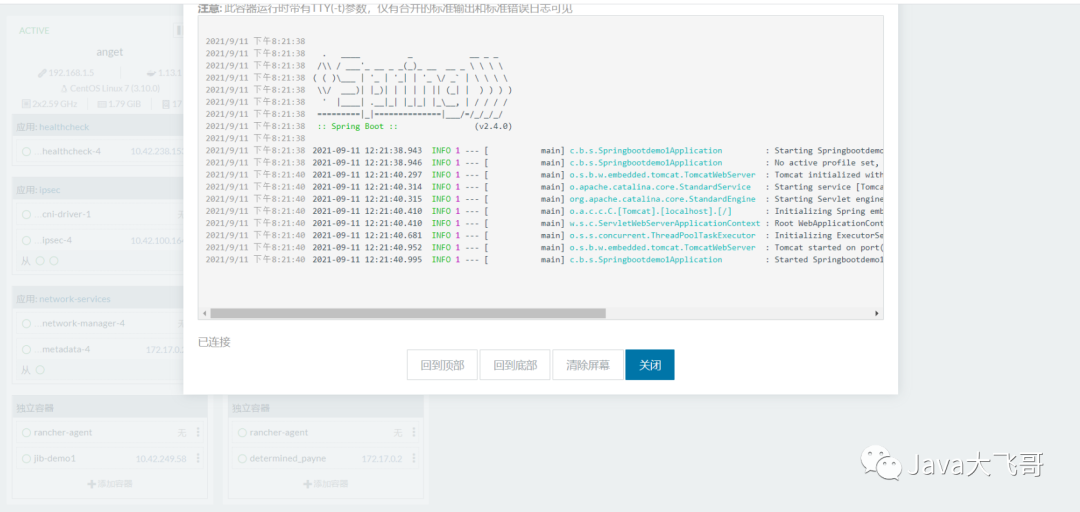
Task: Click the memory icon beside 1.79 GiB
Action: coord(102,105)
